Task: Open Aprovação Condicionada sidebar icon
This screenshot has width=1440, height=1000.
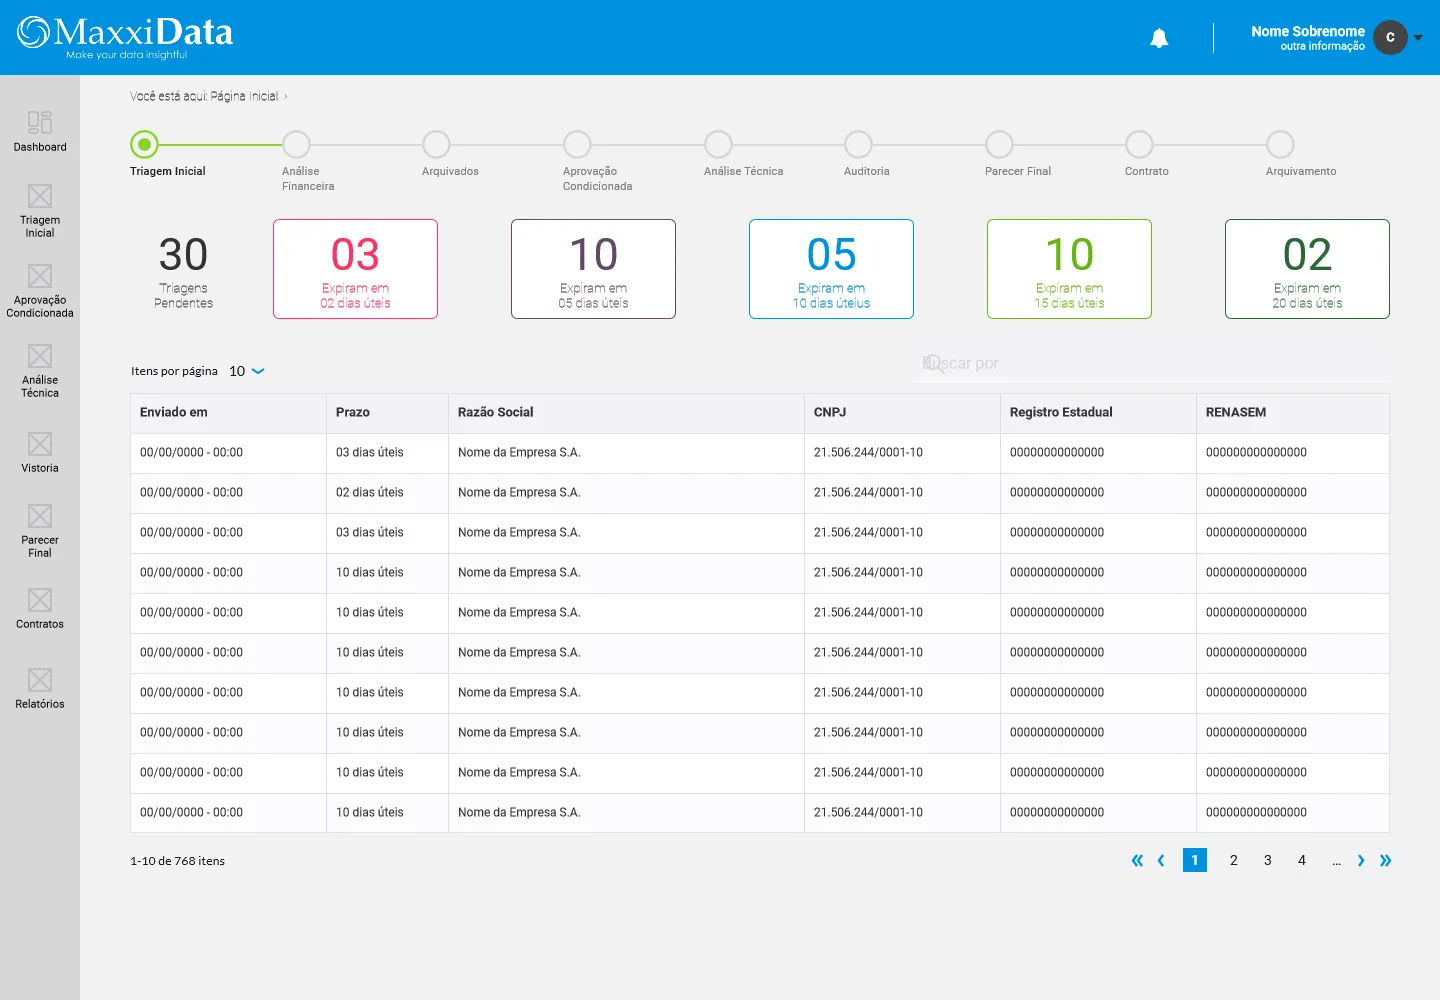Action: pyautogui.click(x=40, y=275)
